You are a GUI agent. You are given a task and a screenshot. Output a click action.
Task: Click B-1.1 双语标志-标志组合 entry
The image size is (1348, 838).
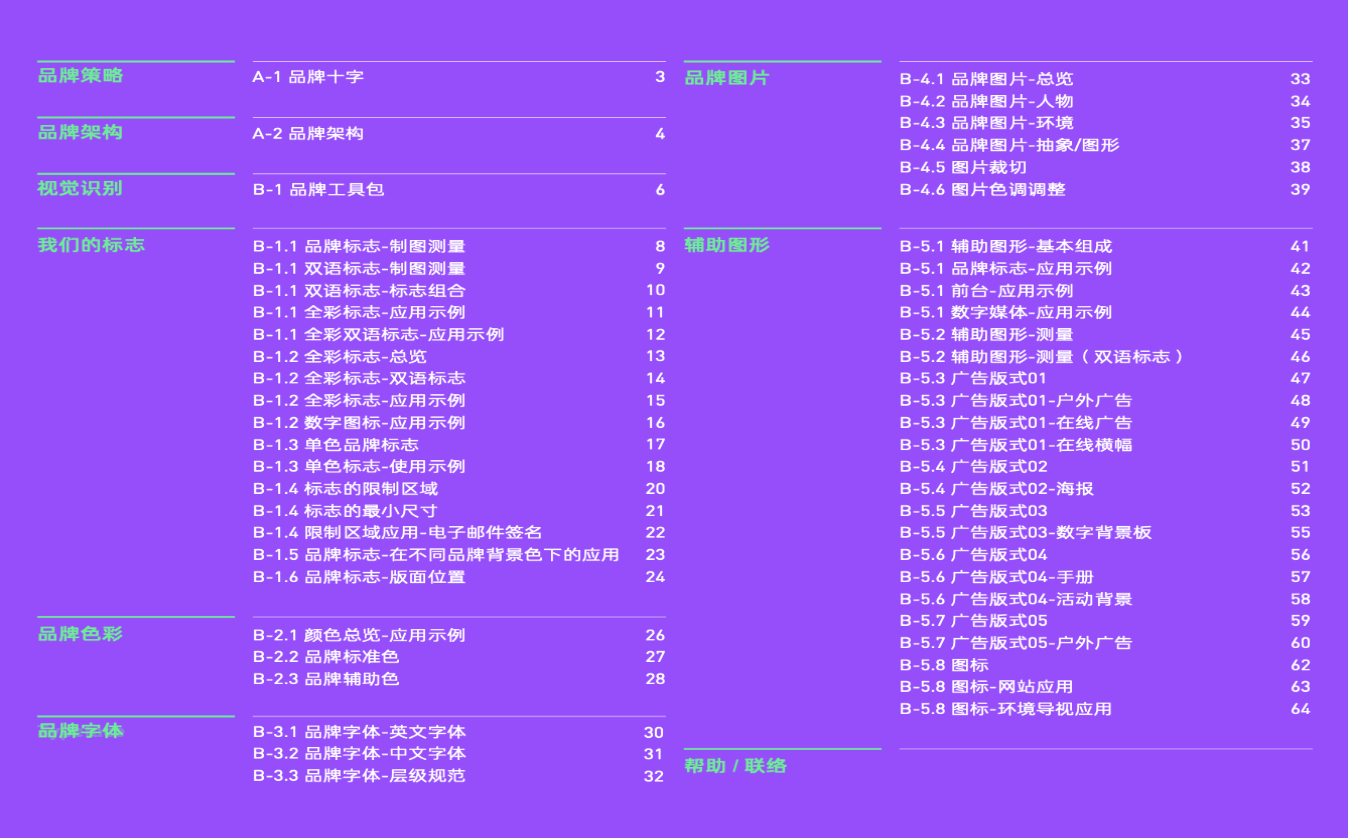(359, 290)
